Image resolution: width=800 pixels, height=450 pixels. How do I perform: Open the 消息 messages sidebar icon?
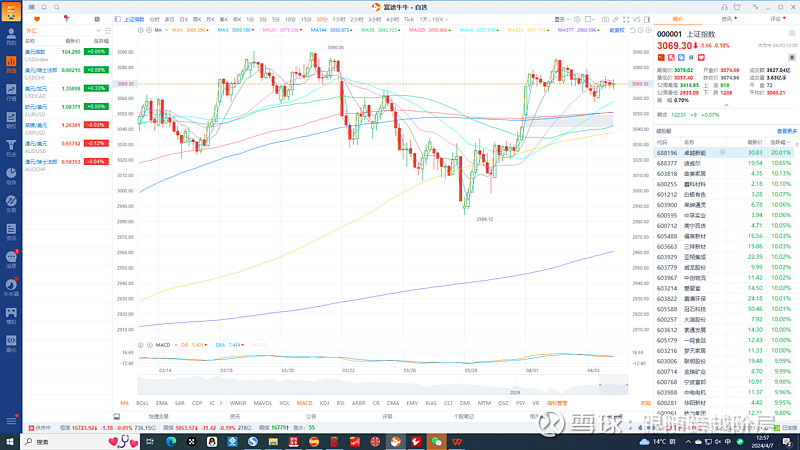[x=11, y=259]
